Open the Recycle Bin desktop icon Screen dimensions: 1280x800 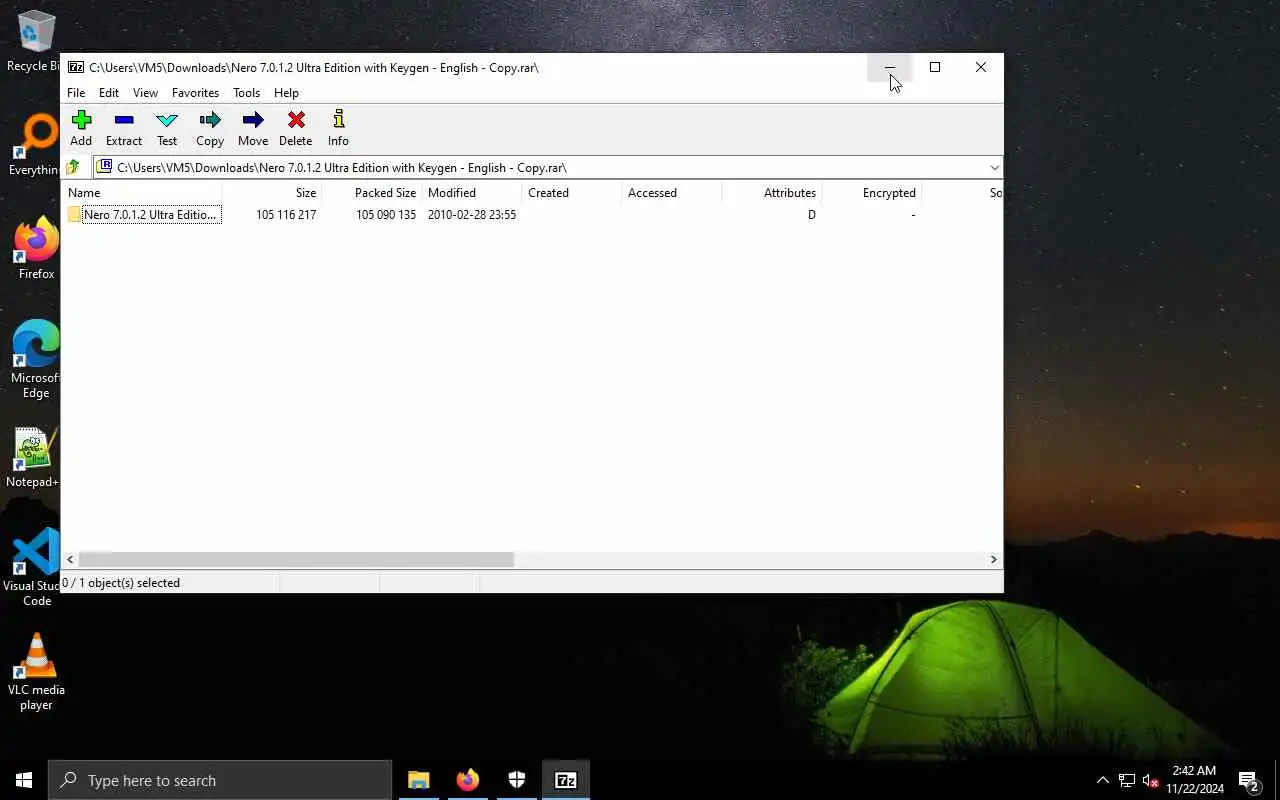[x=36, y=42]
